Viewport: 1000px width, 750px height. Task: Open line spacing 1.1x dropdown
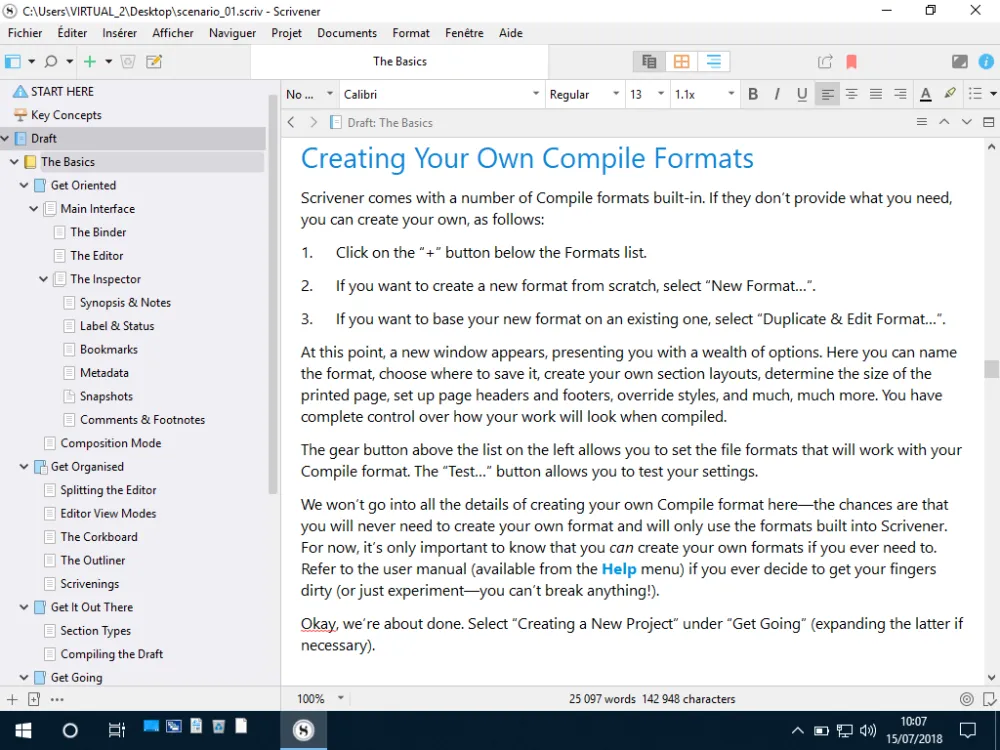click(704, 94)
